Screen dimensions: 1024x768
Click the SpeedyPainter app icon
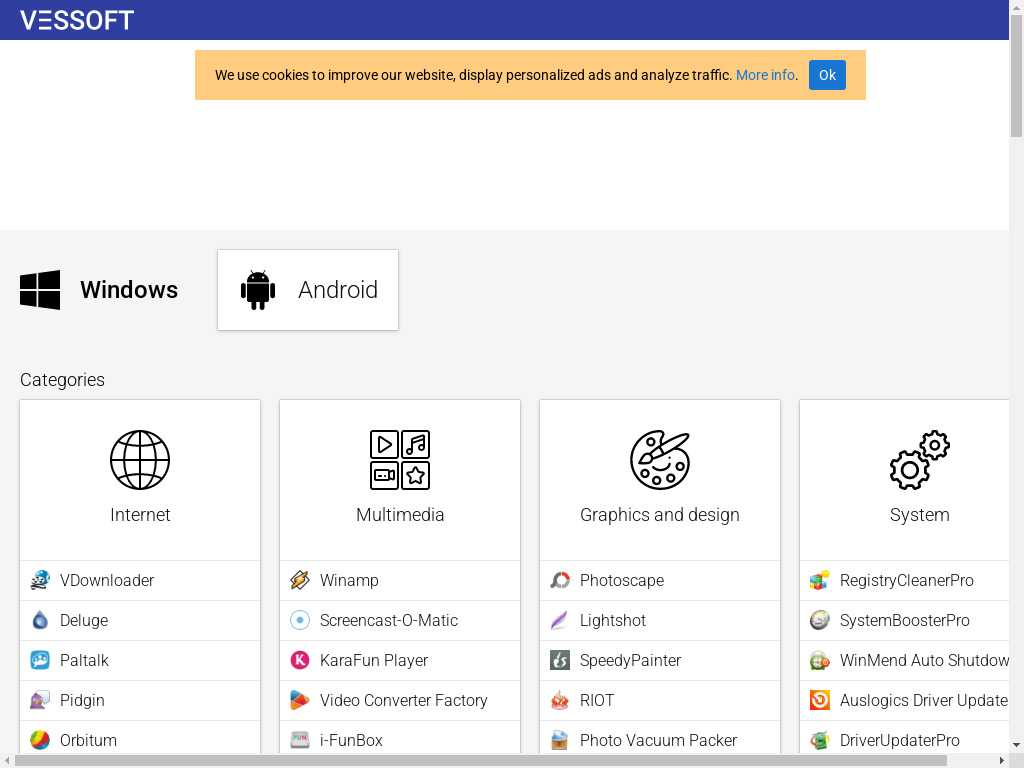click(x=560, y=660)
